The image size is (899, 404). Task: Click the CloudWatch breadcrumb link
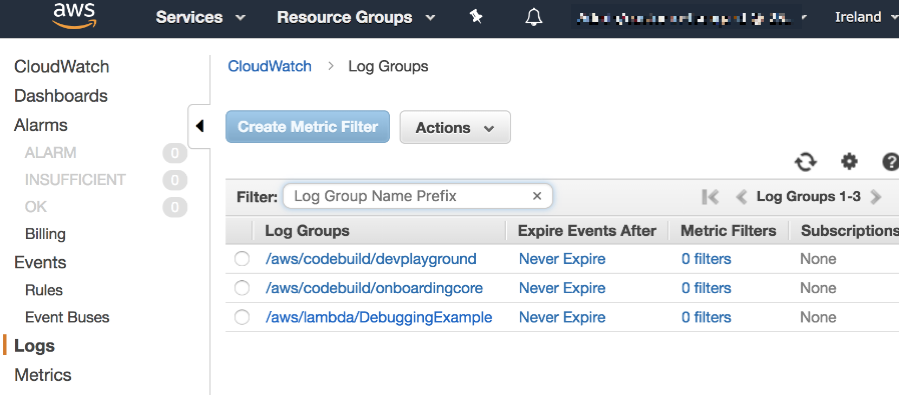[x=269, y=66]
